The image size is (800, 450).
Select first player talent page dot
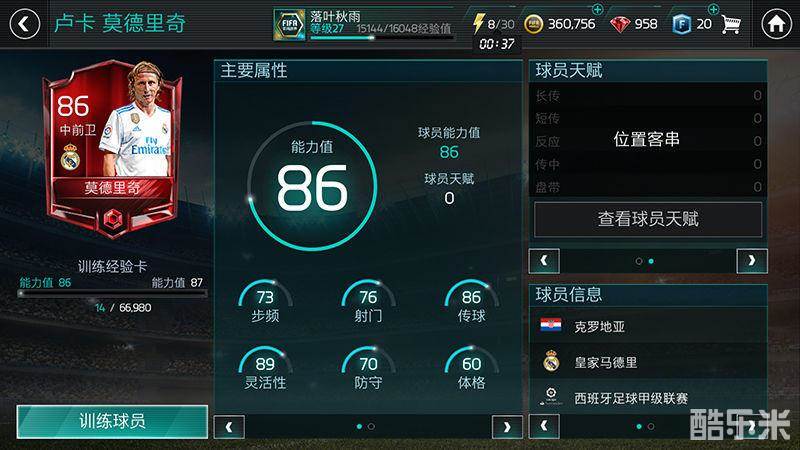pyautogui.click(x=639, y=261)
